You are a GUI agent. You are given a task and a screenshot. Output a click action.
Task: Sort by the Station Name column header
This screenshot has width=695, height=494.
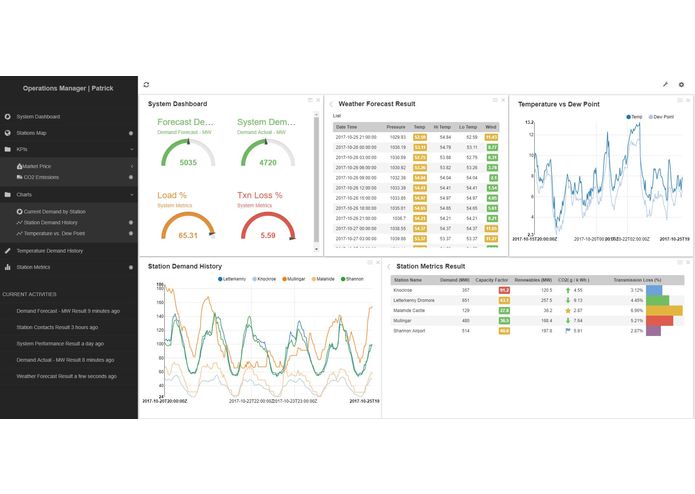click(408, 280)
